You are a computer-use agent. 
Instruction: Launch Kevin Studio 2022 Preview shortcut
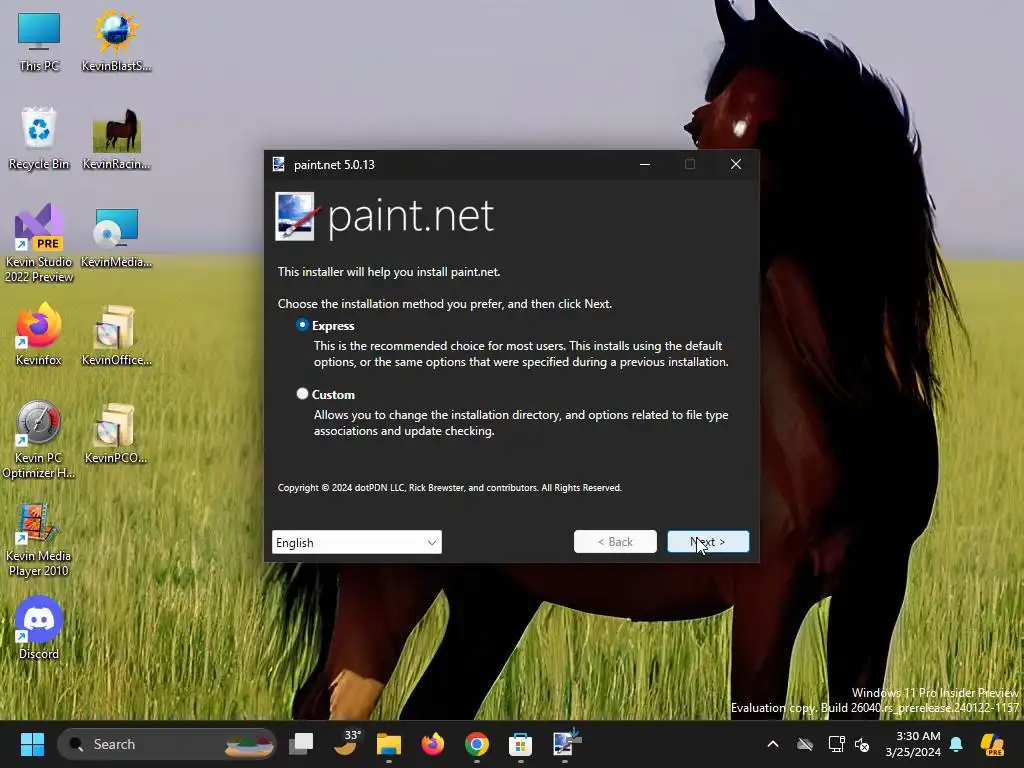click(x=39, y=243)
